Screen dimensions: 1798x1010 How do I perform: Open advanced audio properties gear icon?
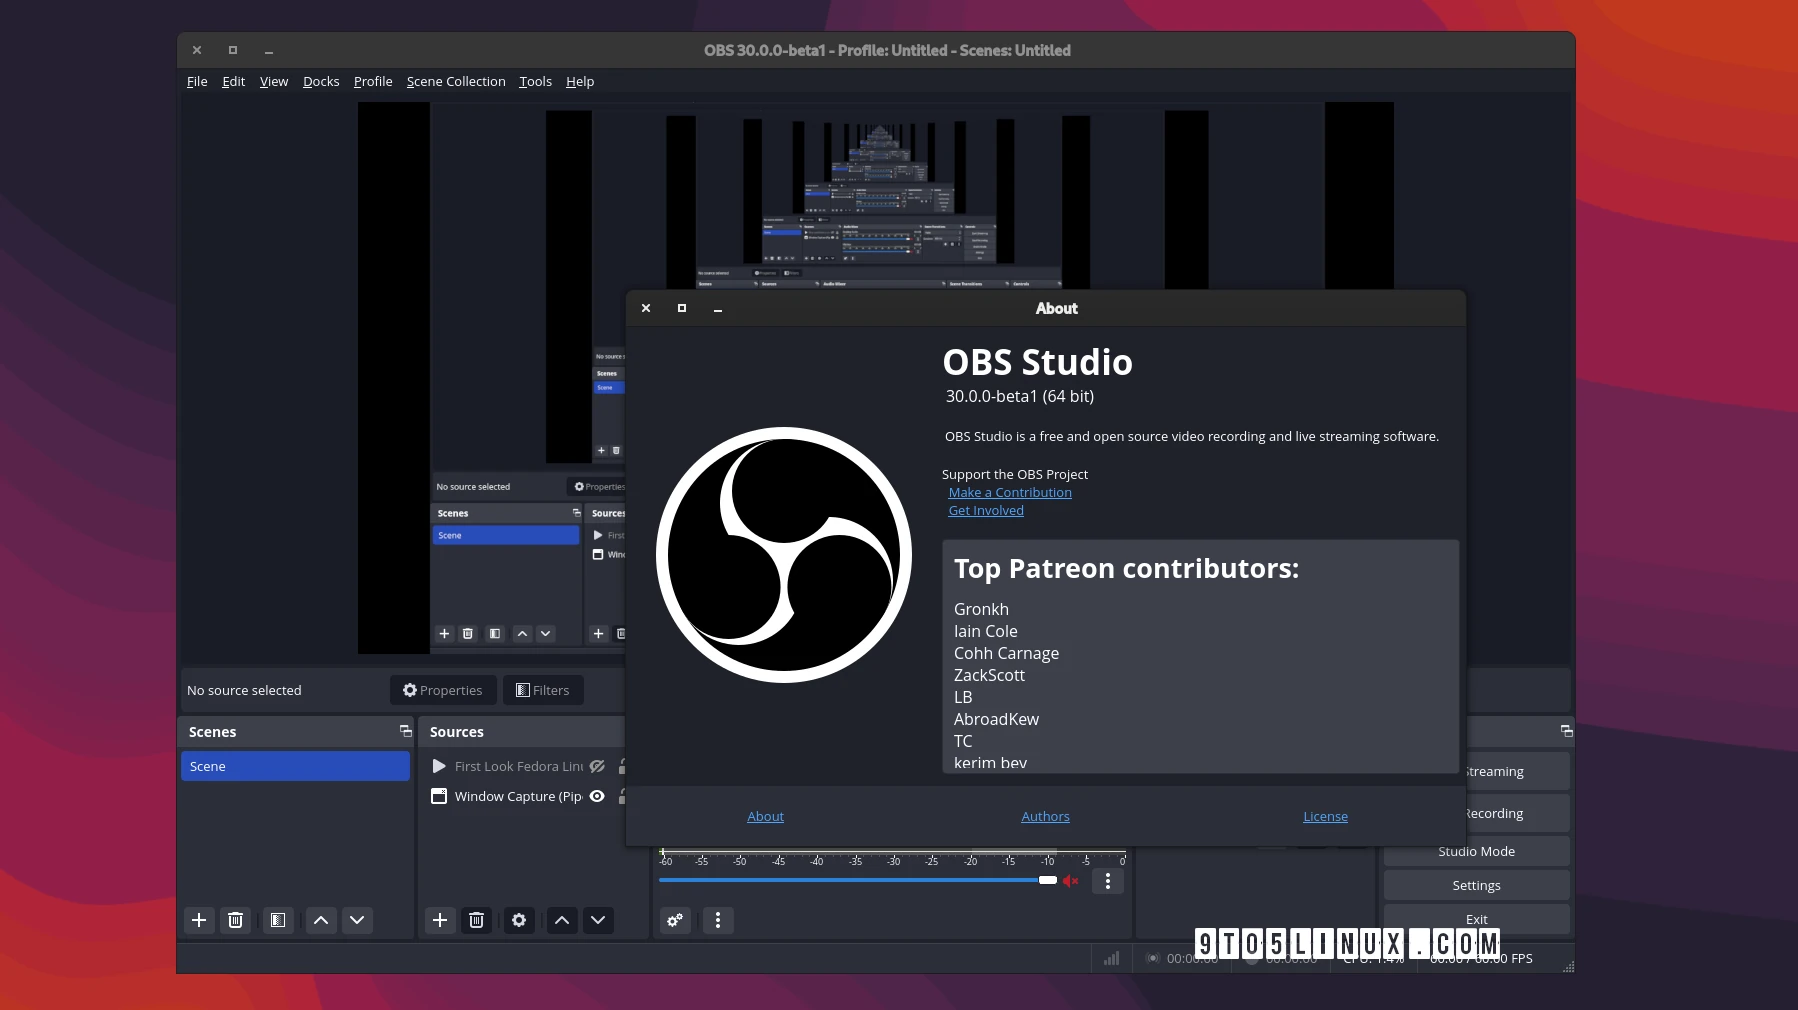[675, 920]
